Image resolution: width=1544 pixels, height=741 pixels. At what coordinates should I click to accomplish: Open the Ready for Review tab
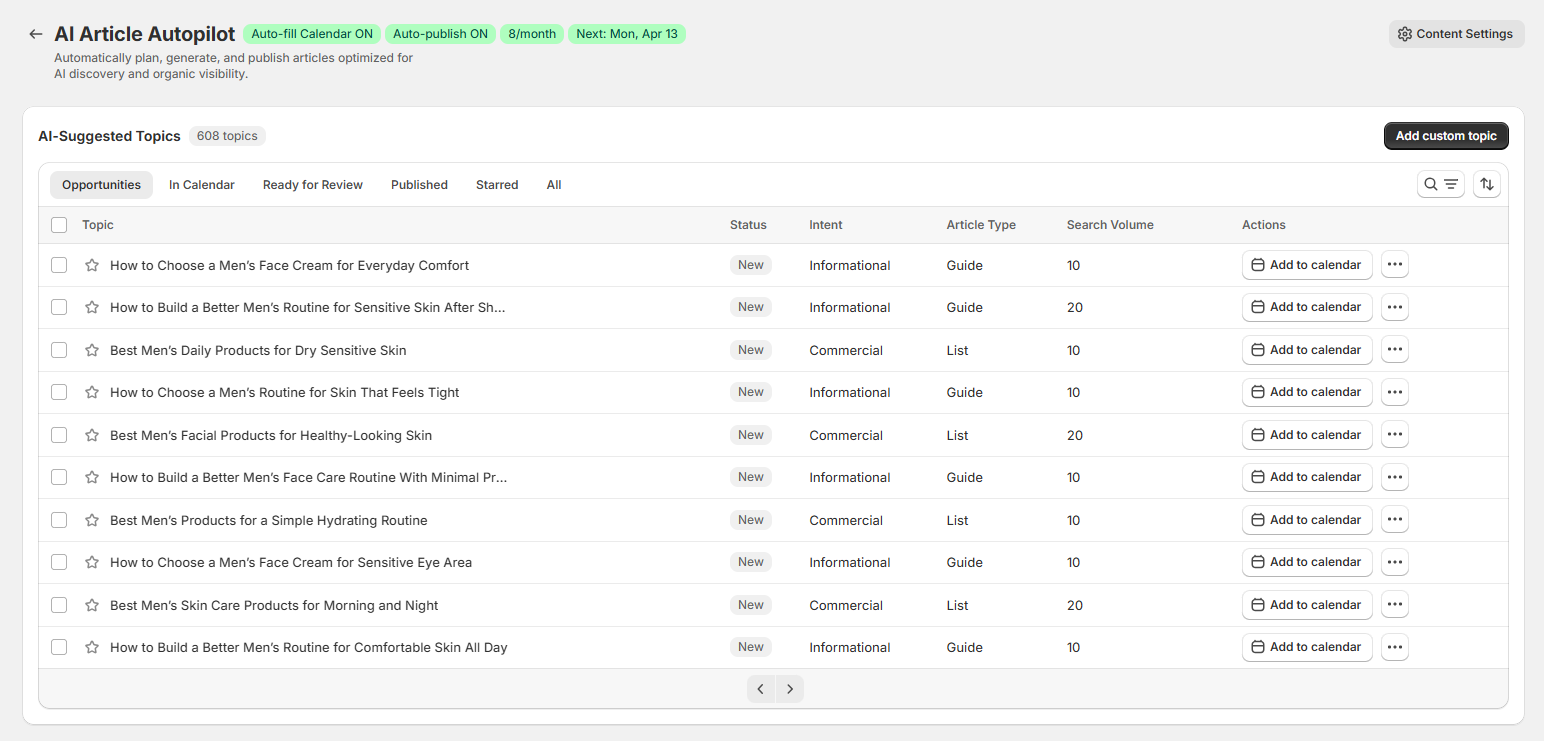[x=312, y=185]
